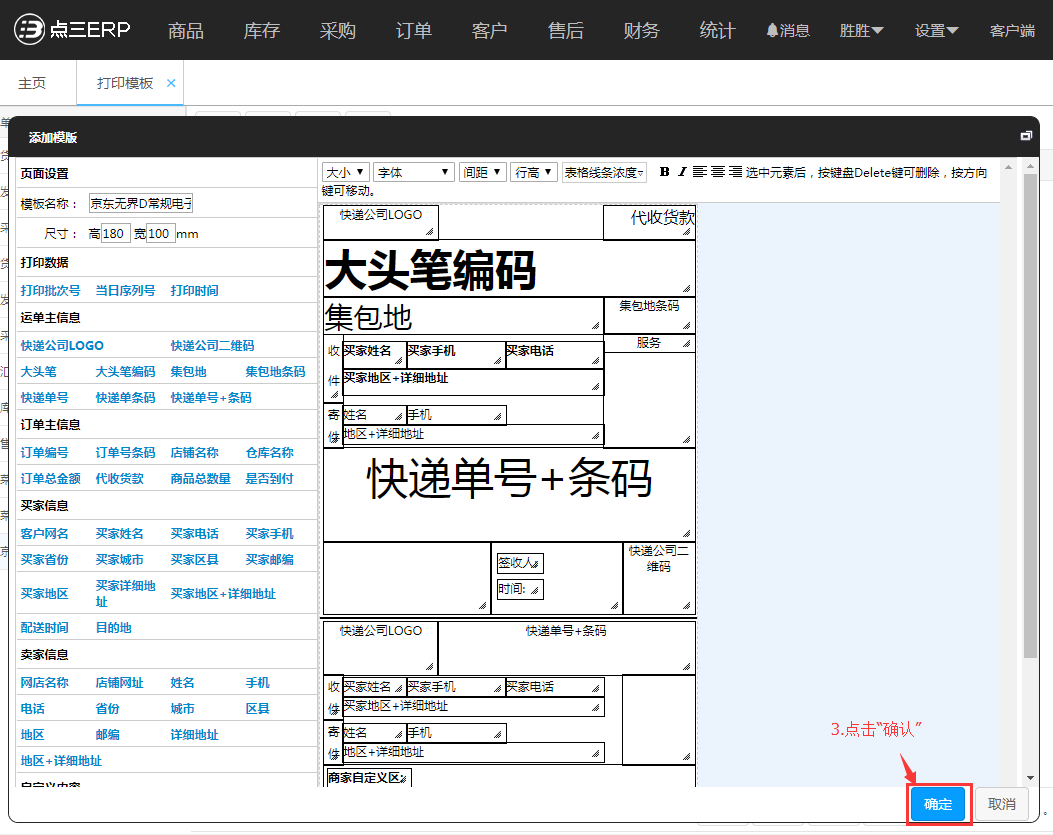Select the 服务 box on canvas

[649, 343]
